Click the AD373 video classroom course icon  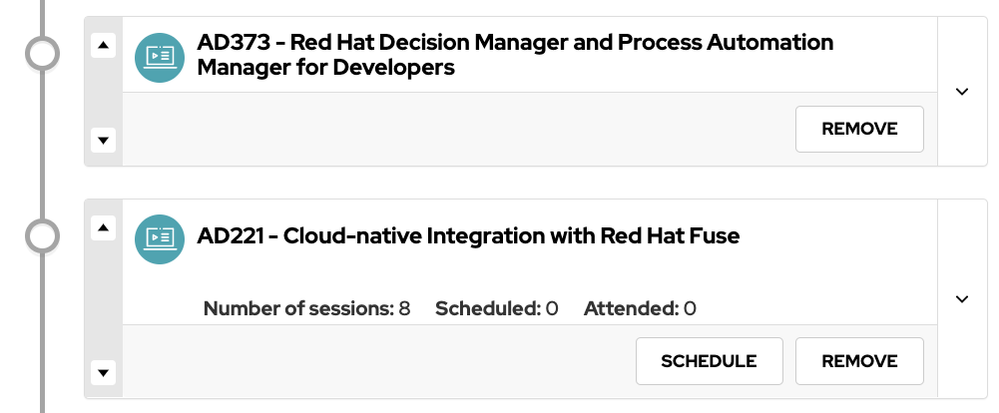(159, 55)
